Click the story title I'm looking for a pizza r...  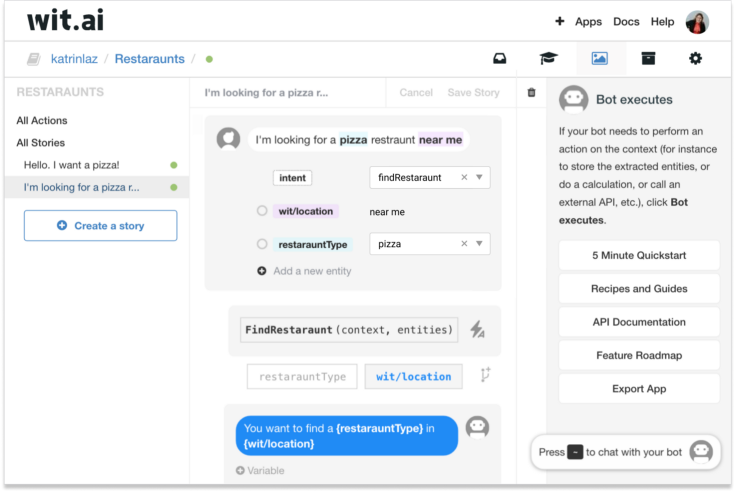[266, 93]
